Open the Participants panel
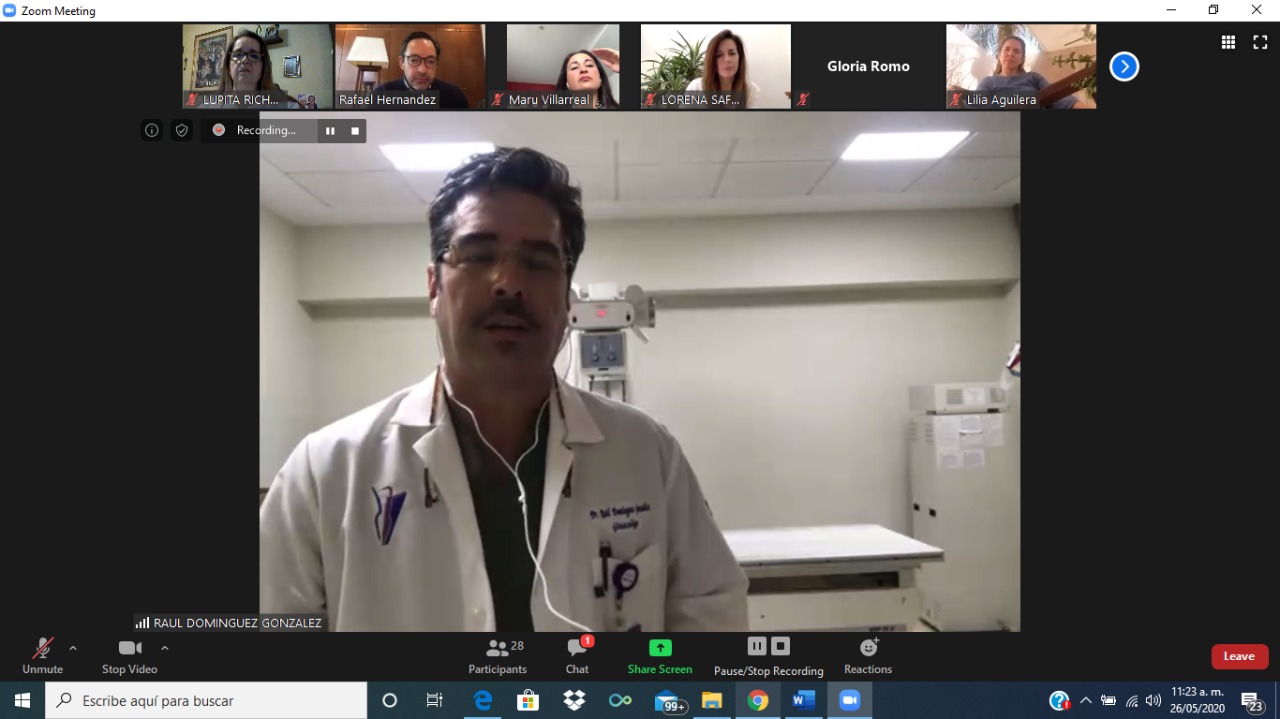The width and height of the screenshot is (1280, 719). [497, 656]
